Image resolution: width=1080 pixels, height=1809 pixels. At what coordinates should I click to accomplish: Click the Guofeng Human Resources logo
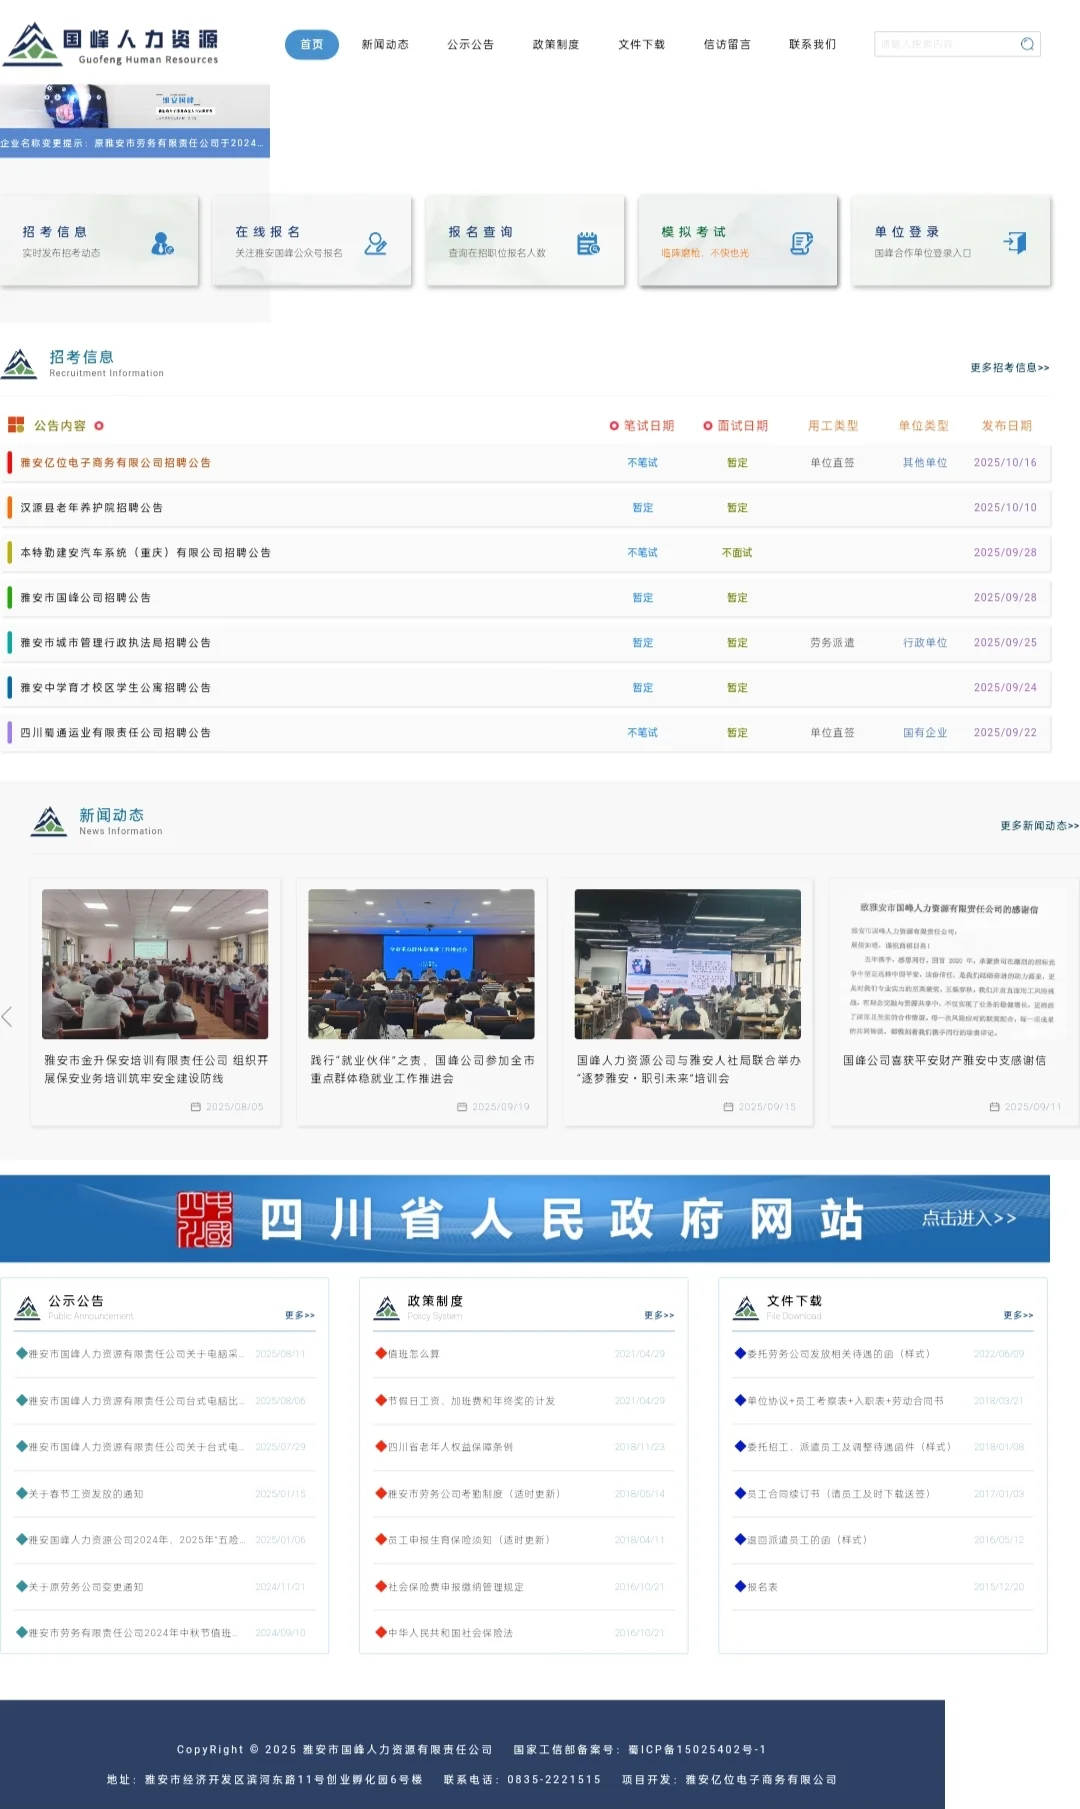111,45
